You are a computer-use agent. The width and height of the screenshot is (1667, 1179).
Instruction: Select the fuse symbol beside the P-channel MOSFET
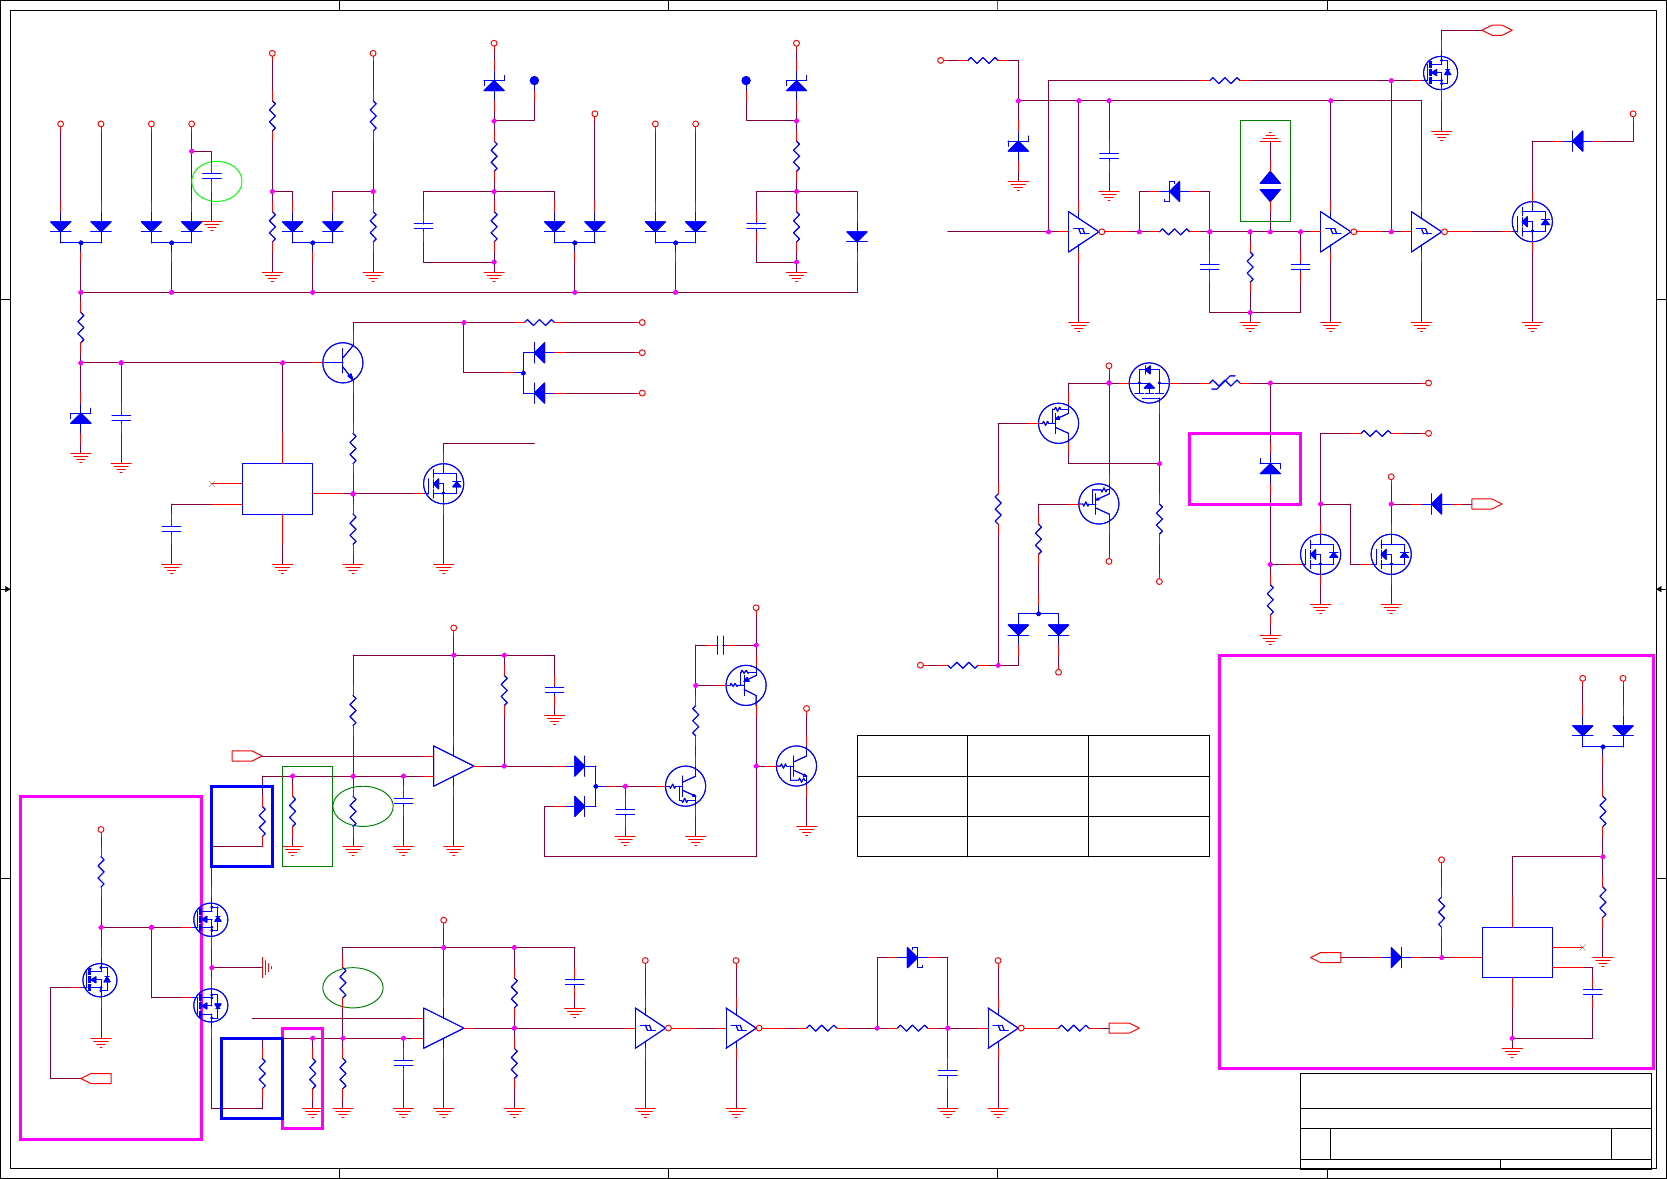pos(1224,382)
